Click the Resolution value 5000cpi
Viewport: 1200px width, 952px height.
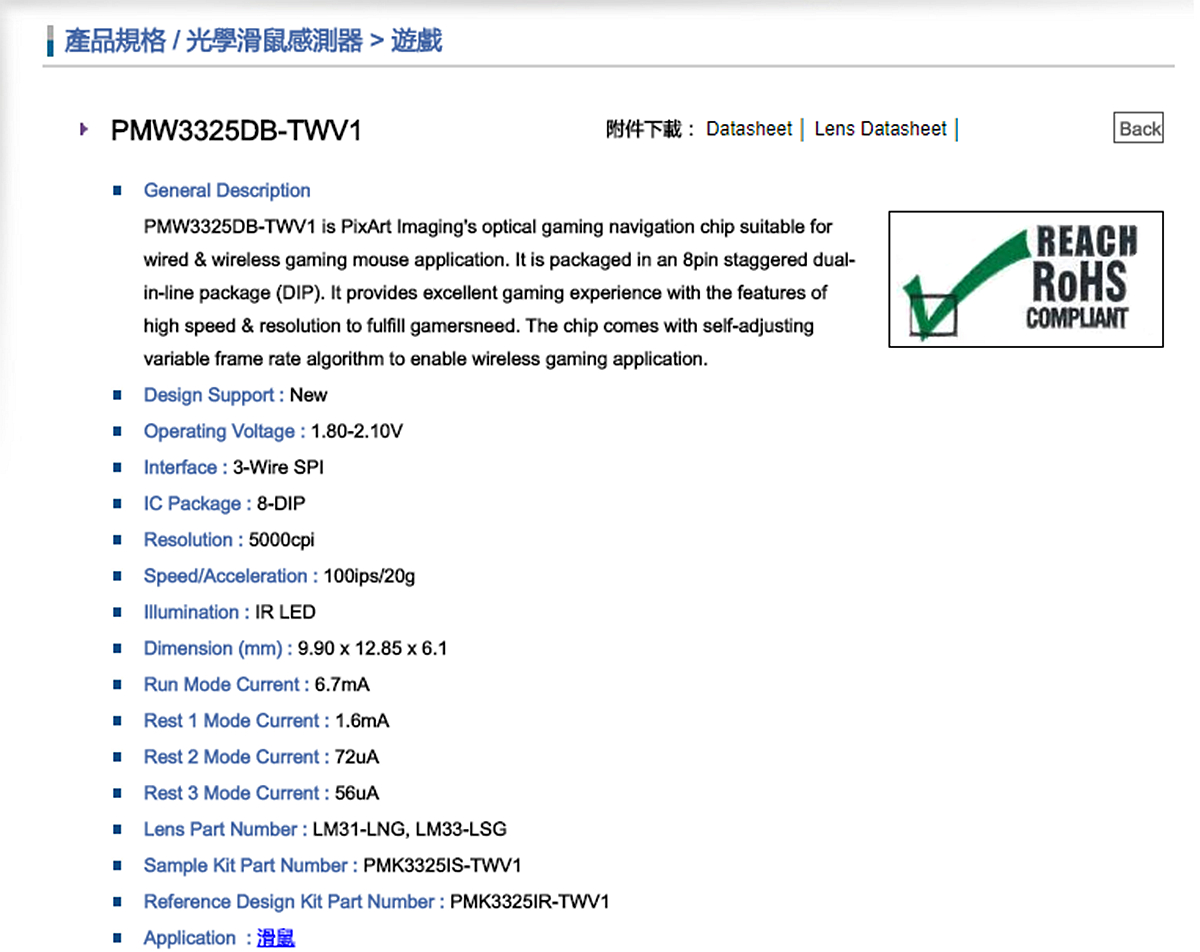pyautogui.click(x=281, y=540)
